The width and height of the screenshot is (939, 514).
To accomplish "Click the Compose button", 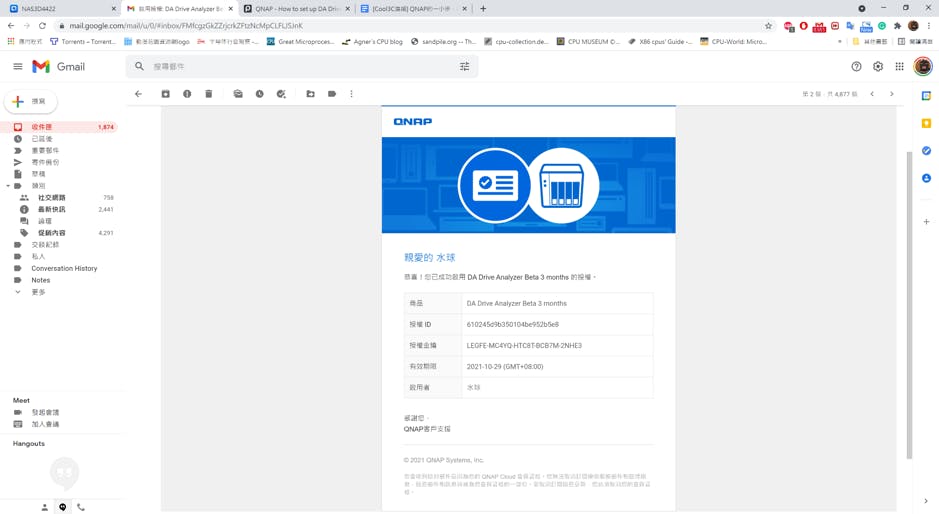I will click(x=30, y=101).
